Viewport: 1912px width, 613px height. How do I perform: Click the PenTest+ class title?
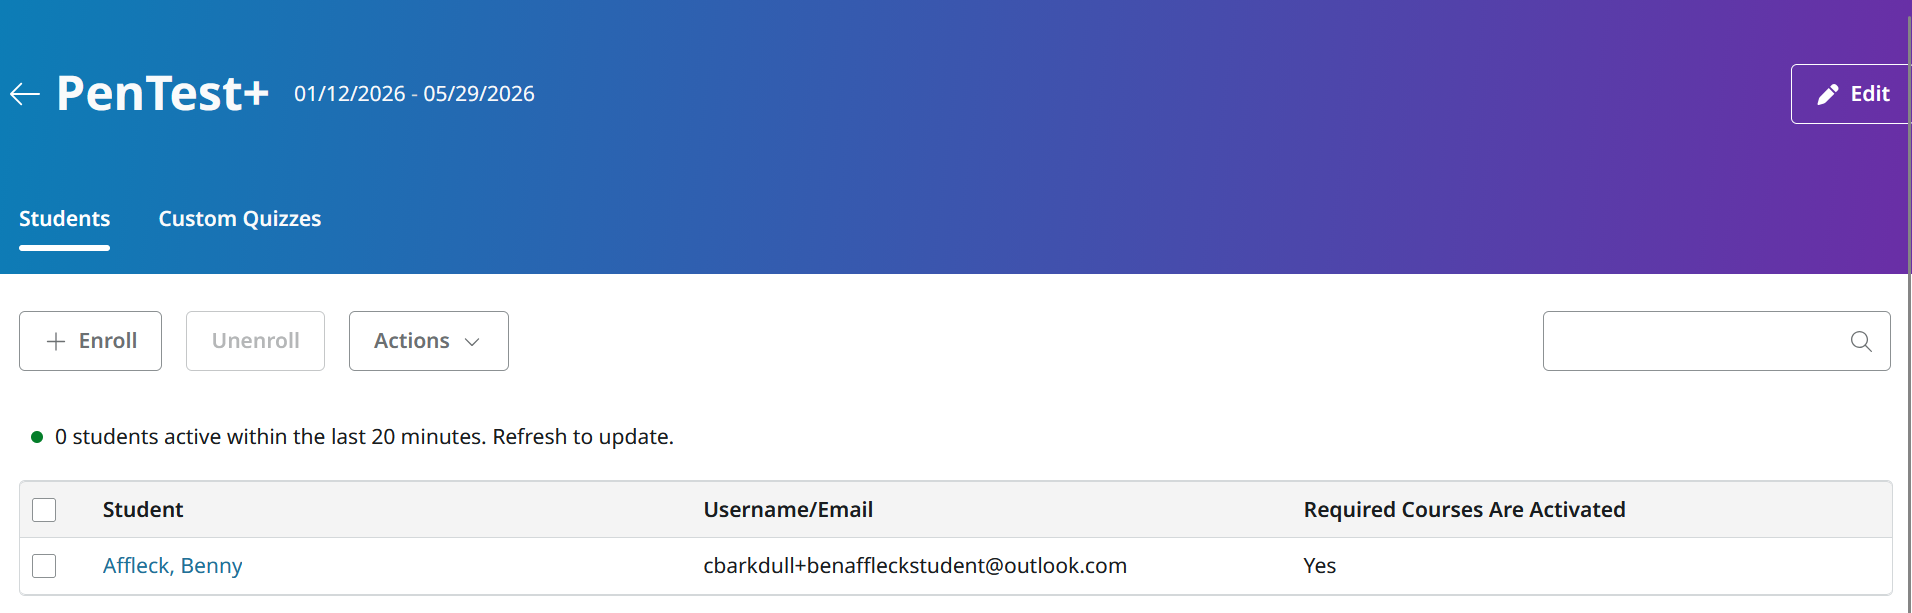pyautogui.click(x=163, y=94)
